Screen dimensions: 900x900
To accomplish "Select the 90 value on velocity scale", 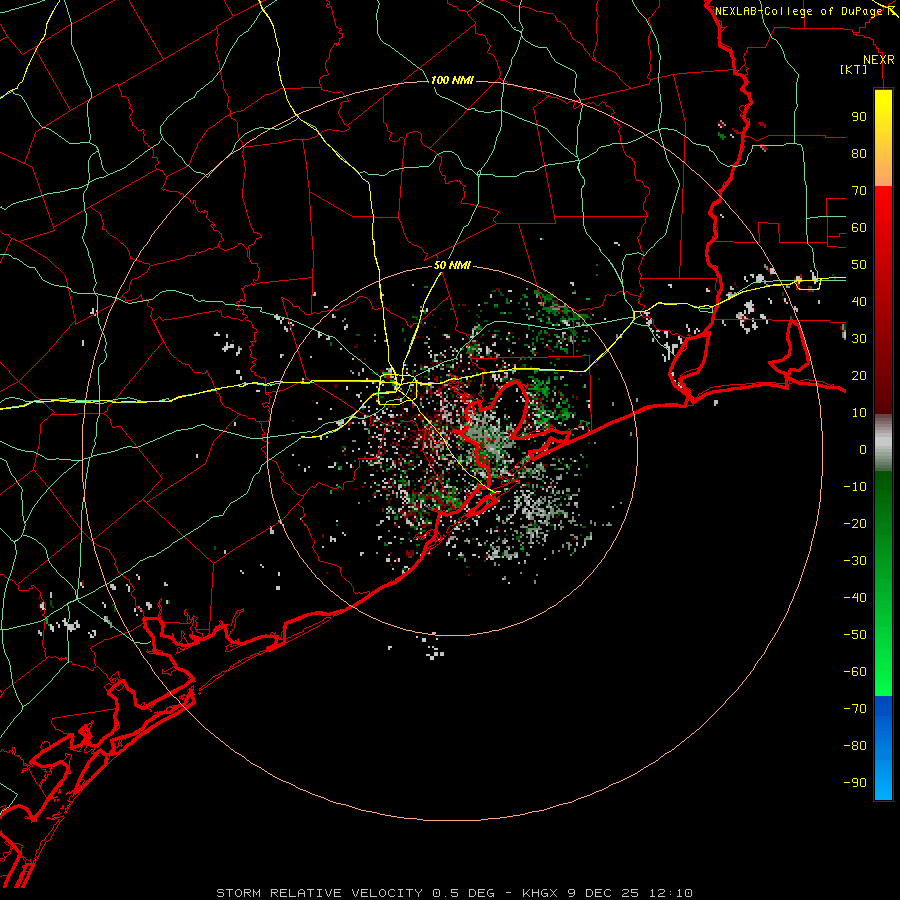I will point(859,117).
